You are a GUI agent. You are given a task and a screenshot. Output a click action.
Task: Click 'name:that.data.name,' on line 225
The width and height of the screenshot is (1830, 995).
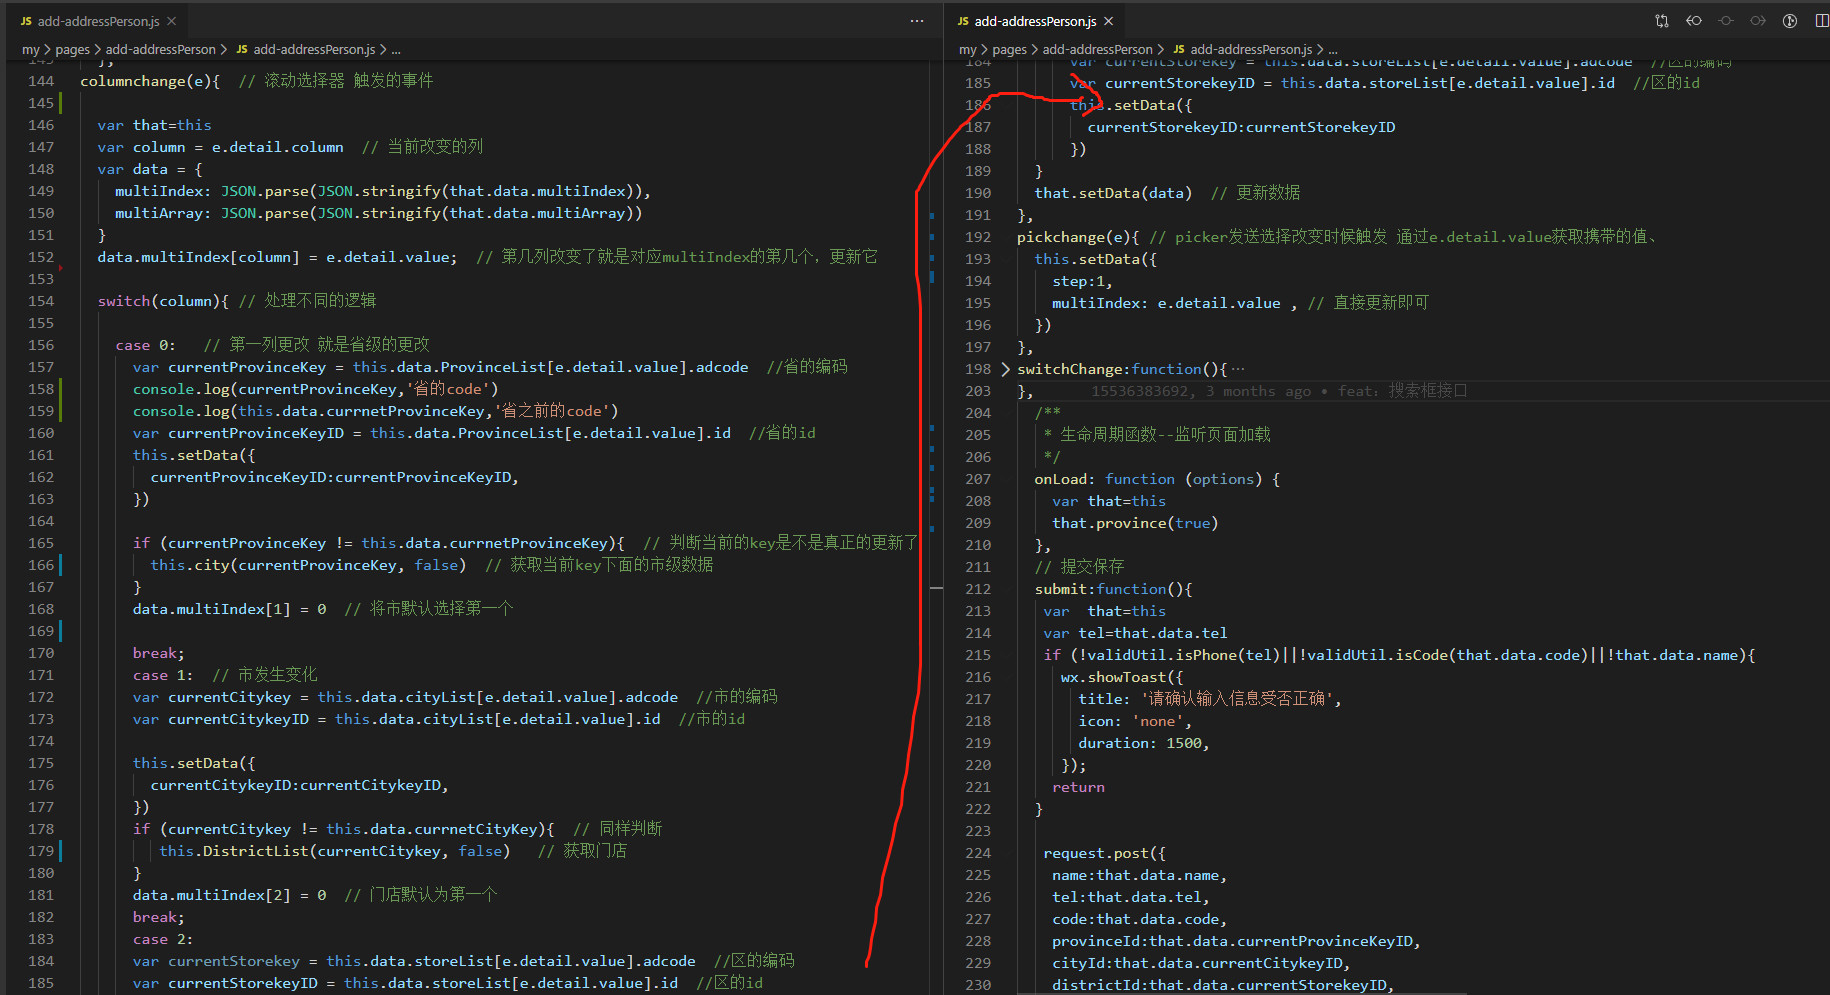pyautogui.click(x=1140, y=875)
